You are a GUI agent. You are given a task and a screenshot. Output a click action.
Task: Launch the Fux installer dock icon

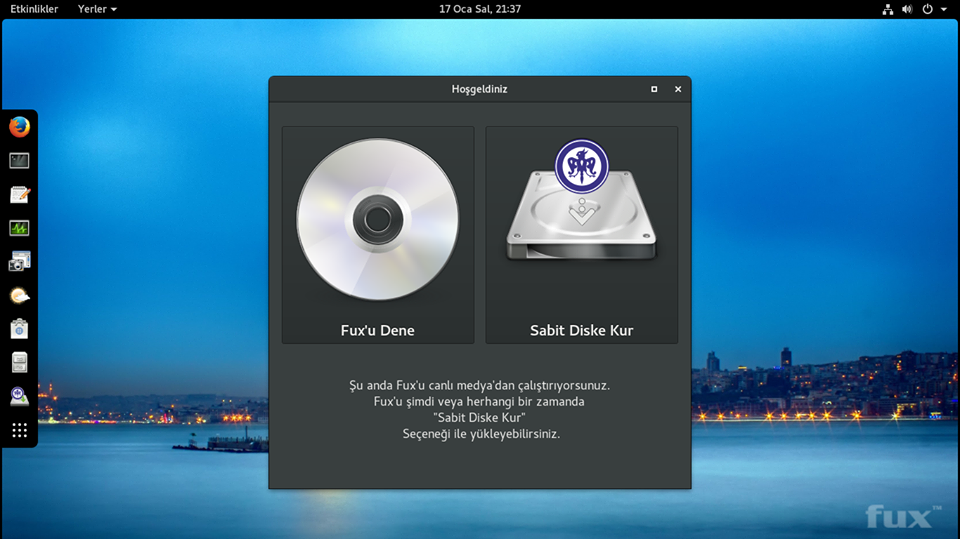[x=19, y=396]
